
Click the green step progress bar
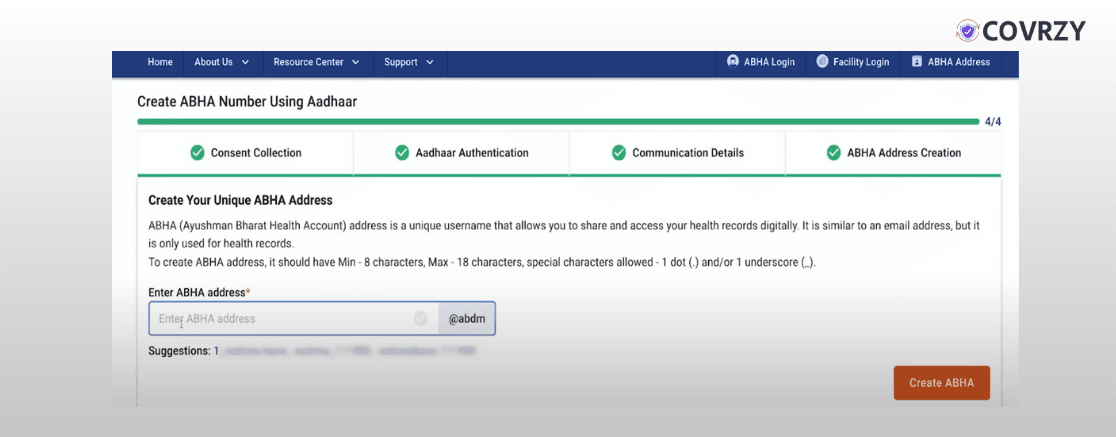[x=557, y=122]
